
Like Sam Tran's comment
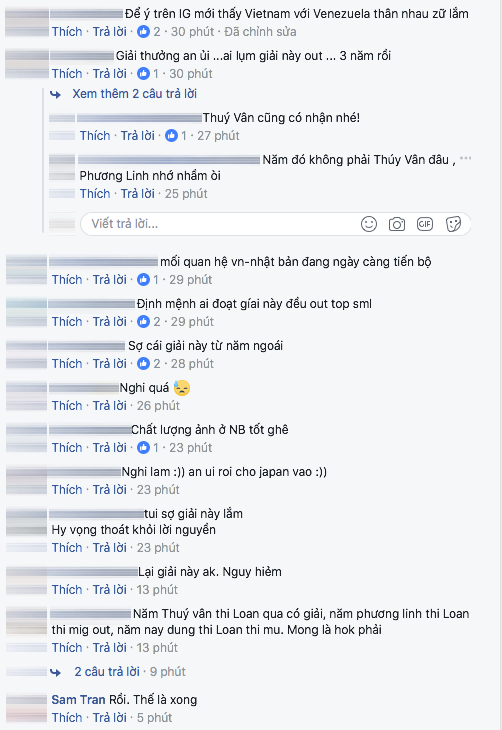click(x=67, y=717)
